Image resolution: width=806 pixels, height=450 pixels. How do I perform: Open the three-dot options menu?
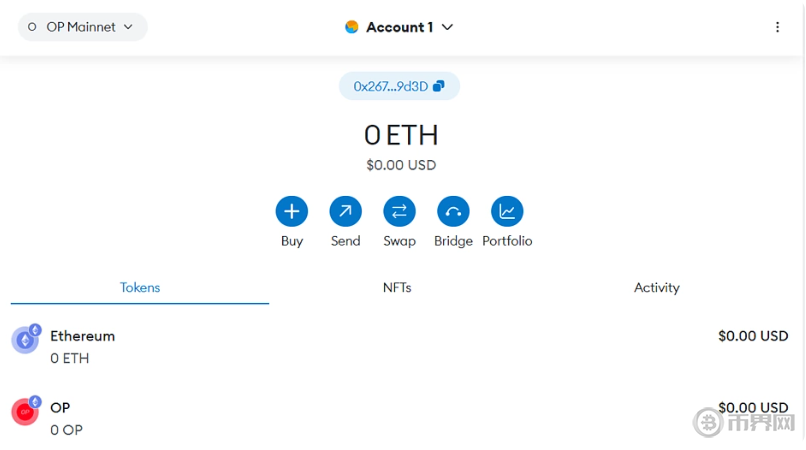pyautogui.click(x=777, y=27)
